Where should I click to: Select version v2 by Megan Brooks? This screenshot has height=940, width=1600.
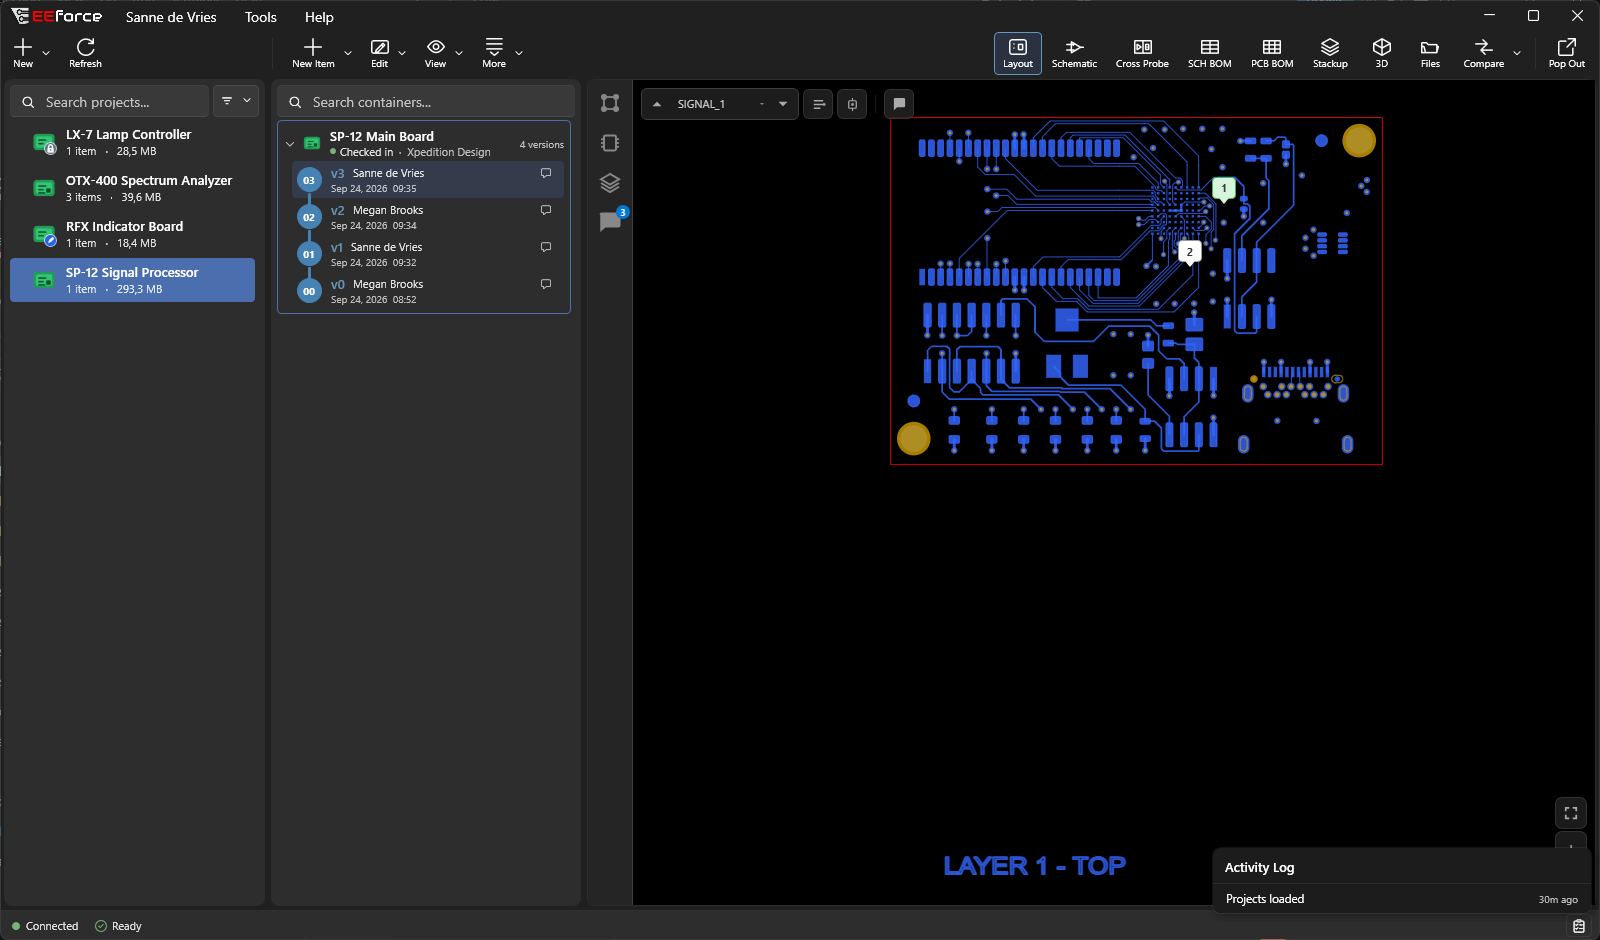click(x=428, y=217)
